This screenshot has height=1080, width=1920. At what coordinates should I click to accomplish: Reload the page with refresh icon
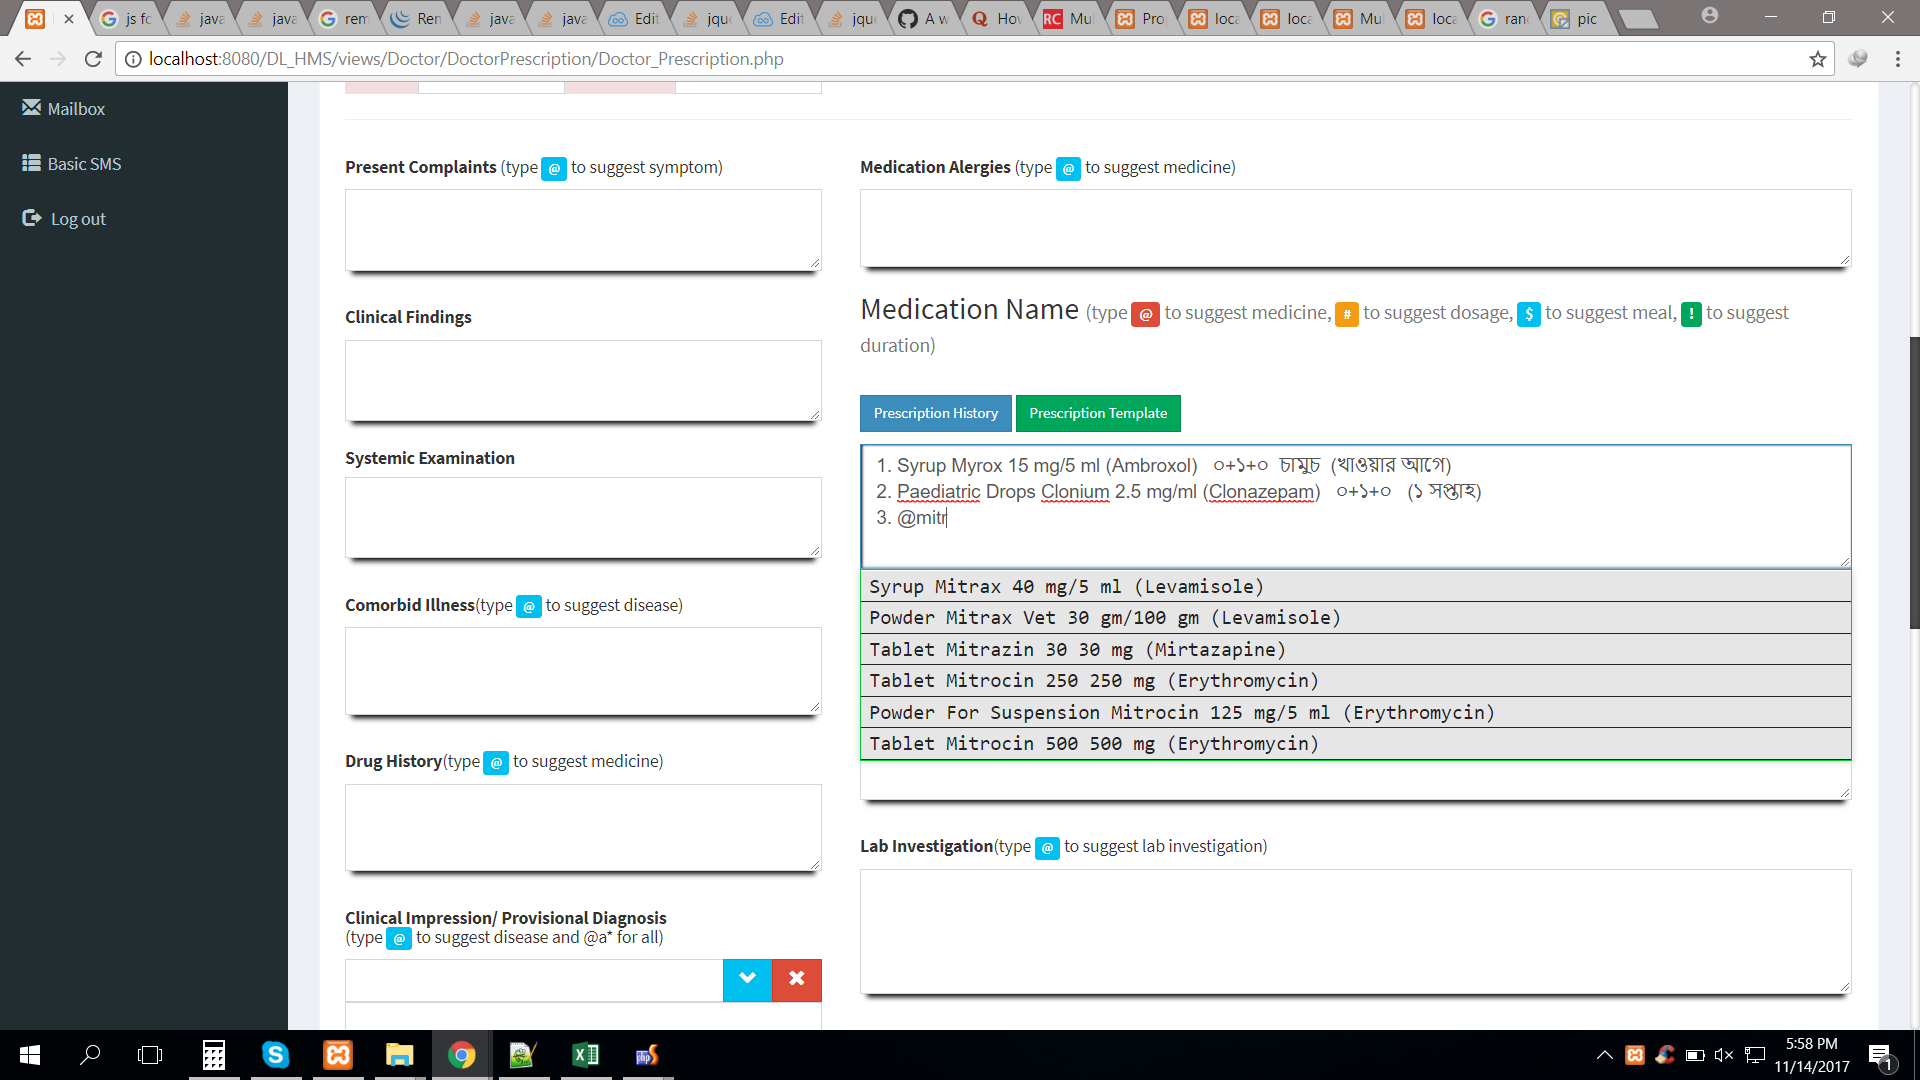pyautogui.click(x=93, y=59)
